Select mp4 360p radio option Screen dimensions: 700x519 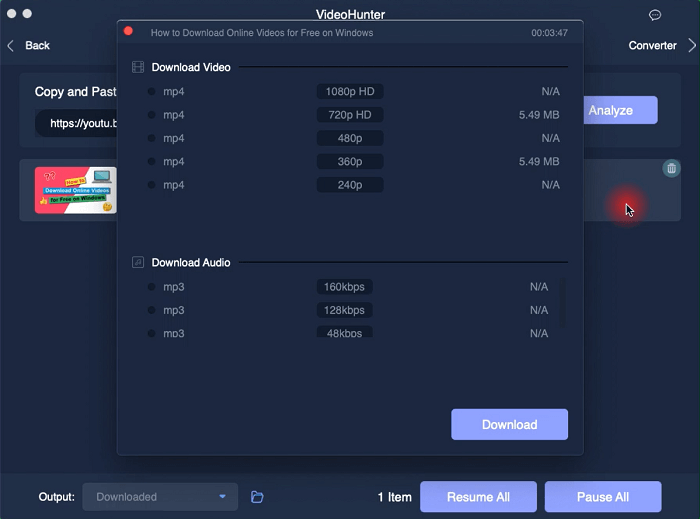click(x=151, y=162)
